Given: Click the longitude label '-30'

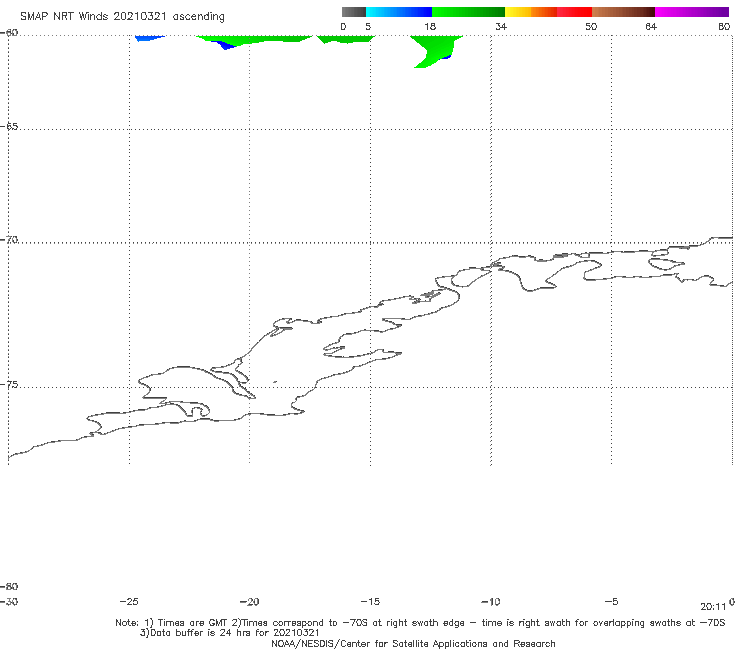Looking at the screenshot, I should (9, 602).
